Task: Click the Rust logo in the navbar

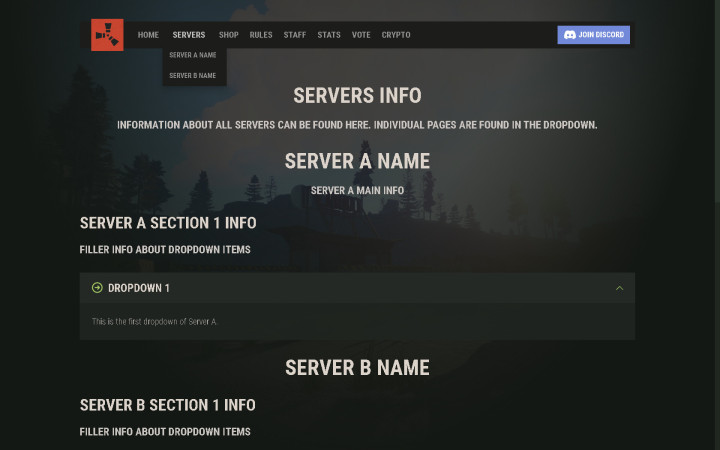Action: pos(107,35)
